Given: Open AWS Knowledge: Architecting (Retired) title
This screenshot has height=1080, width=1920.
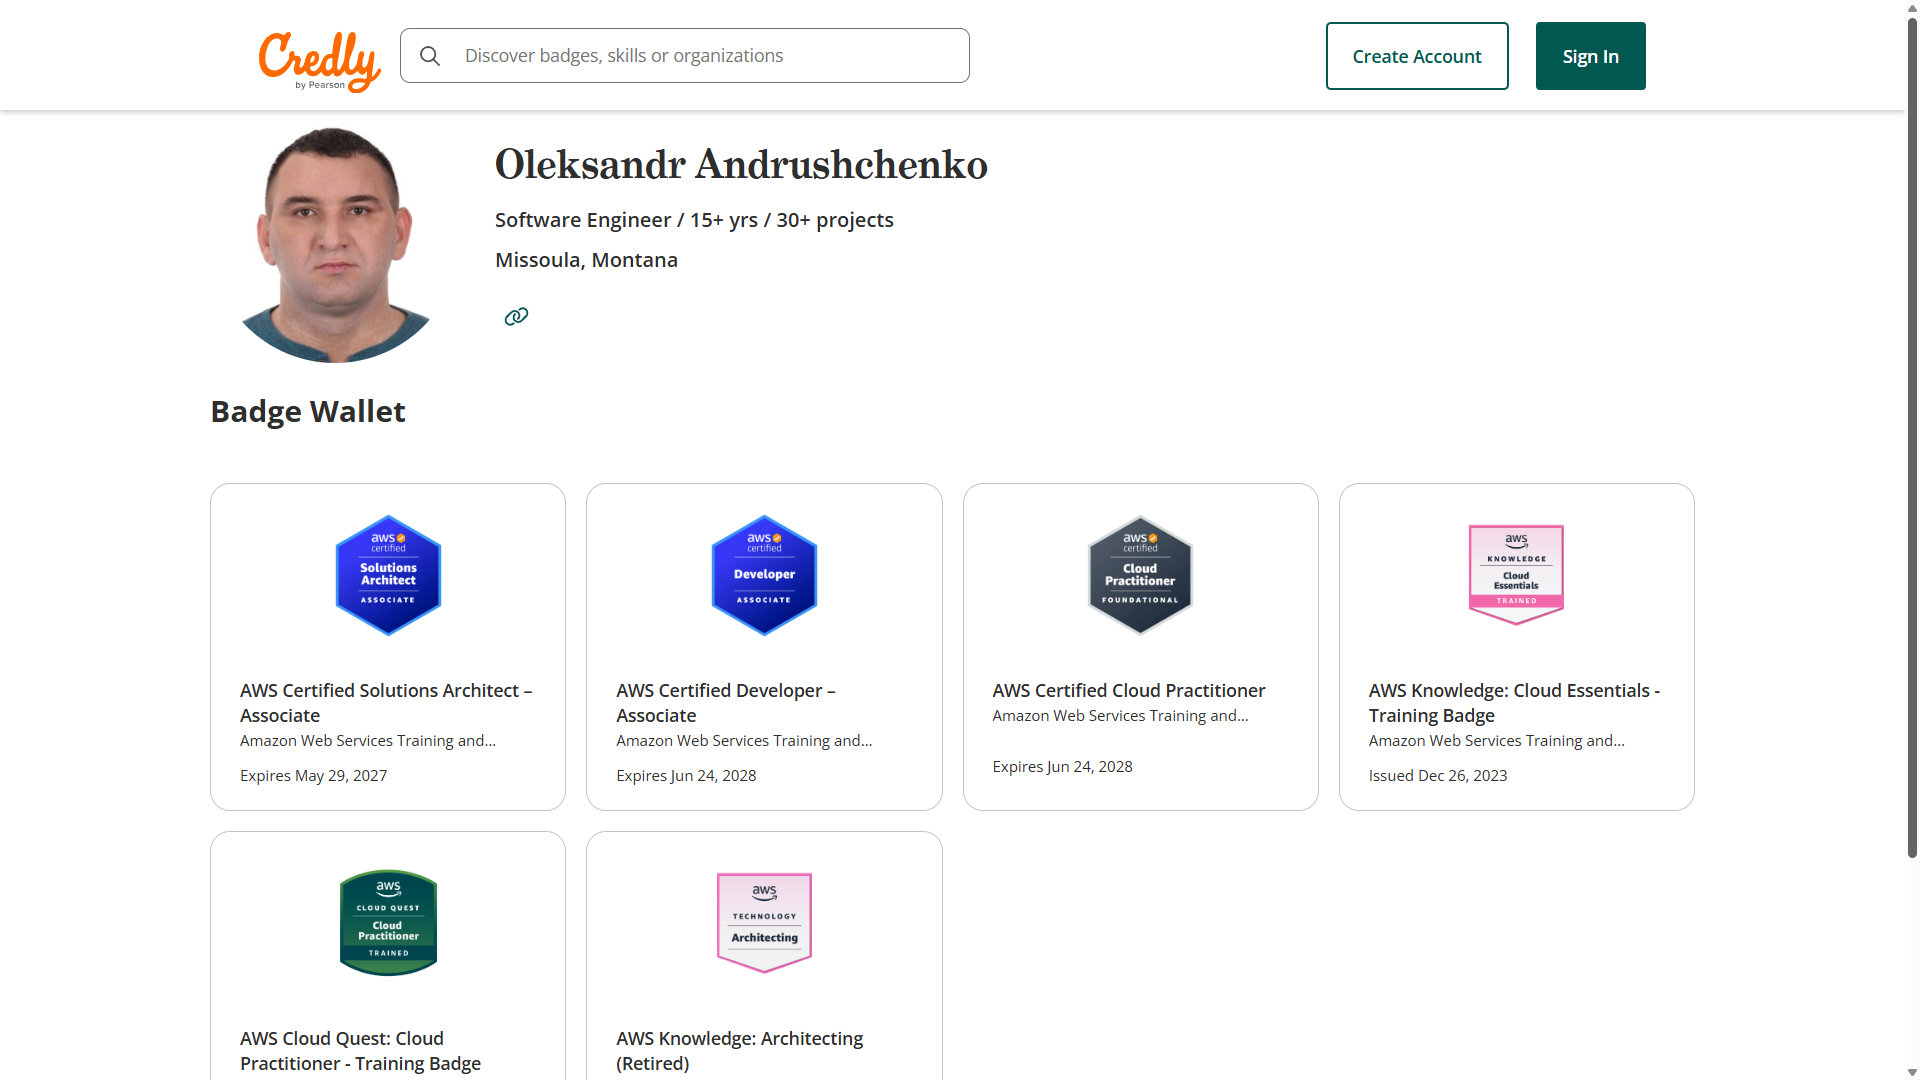Looking at the screenshot, I should (740, 1051).
